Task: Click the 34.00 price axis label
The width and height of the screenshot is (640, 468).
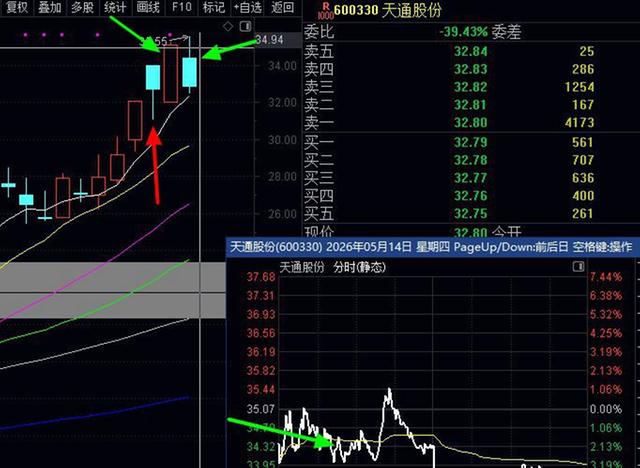Action: [282, 66]
